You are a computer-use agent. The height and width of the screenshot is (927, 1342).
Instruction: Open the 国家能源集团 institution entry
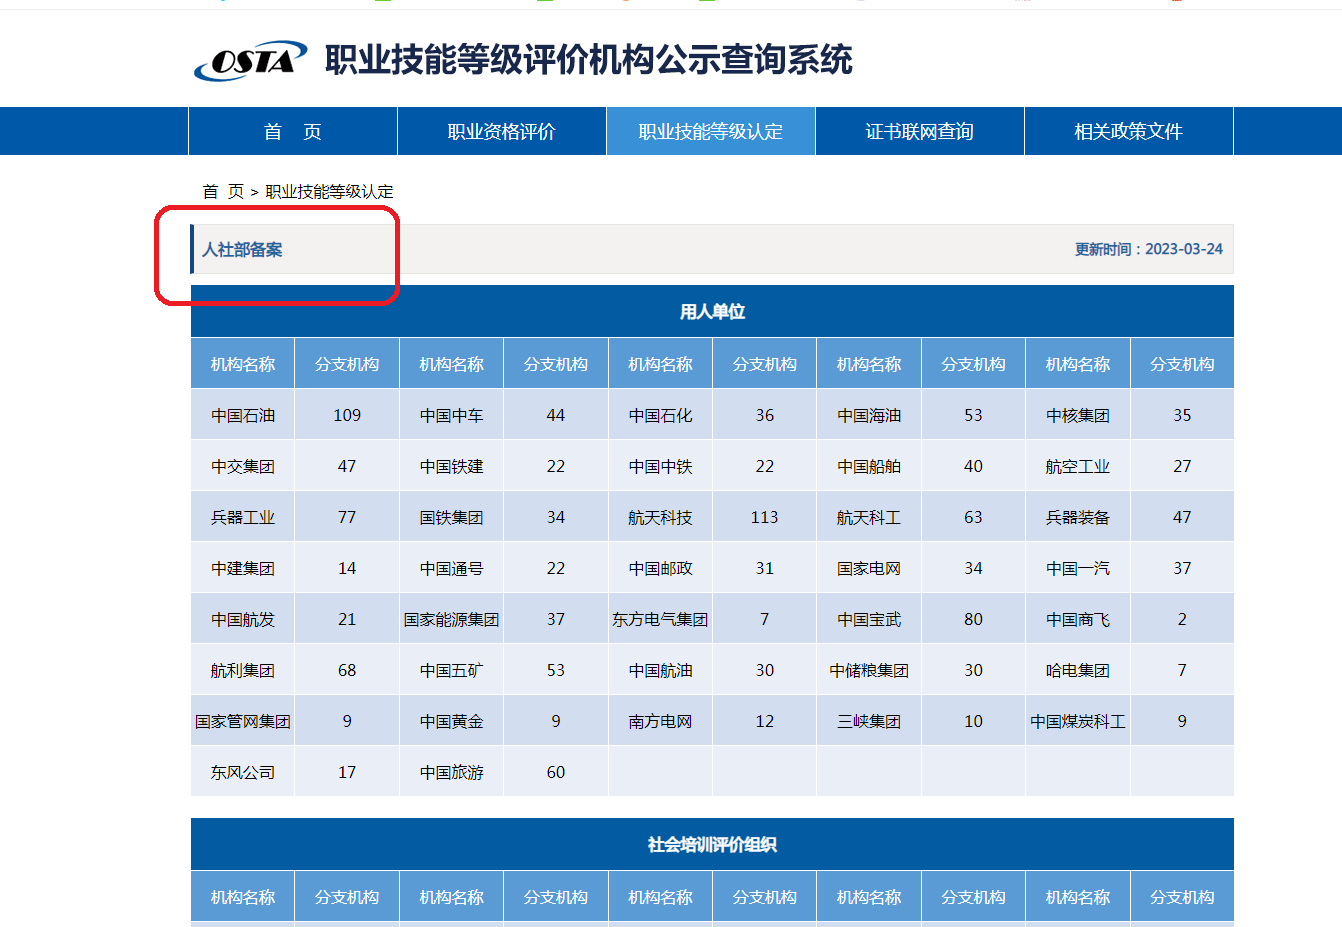coord(452,619)
